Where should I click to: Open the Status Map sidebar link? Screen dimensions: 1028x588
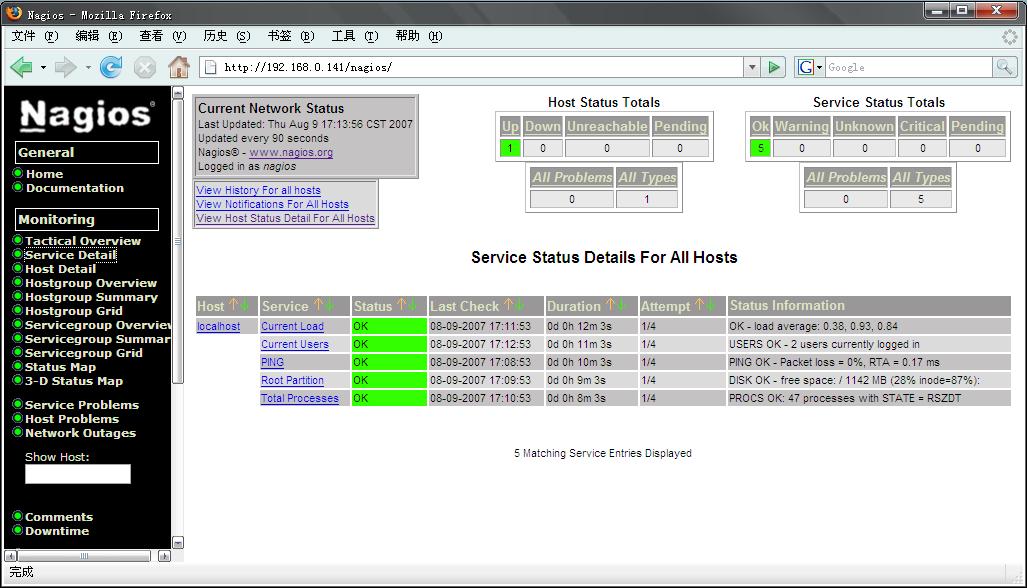[60, 366]
